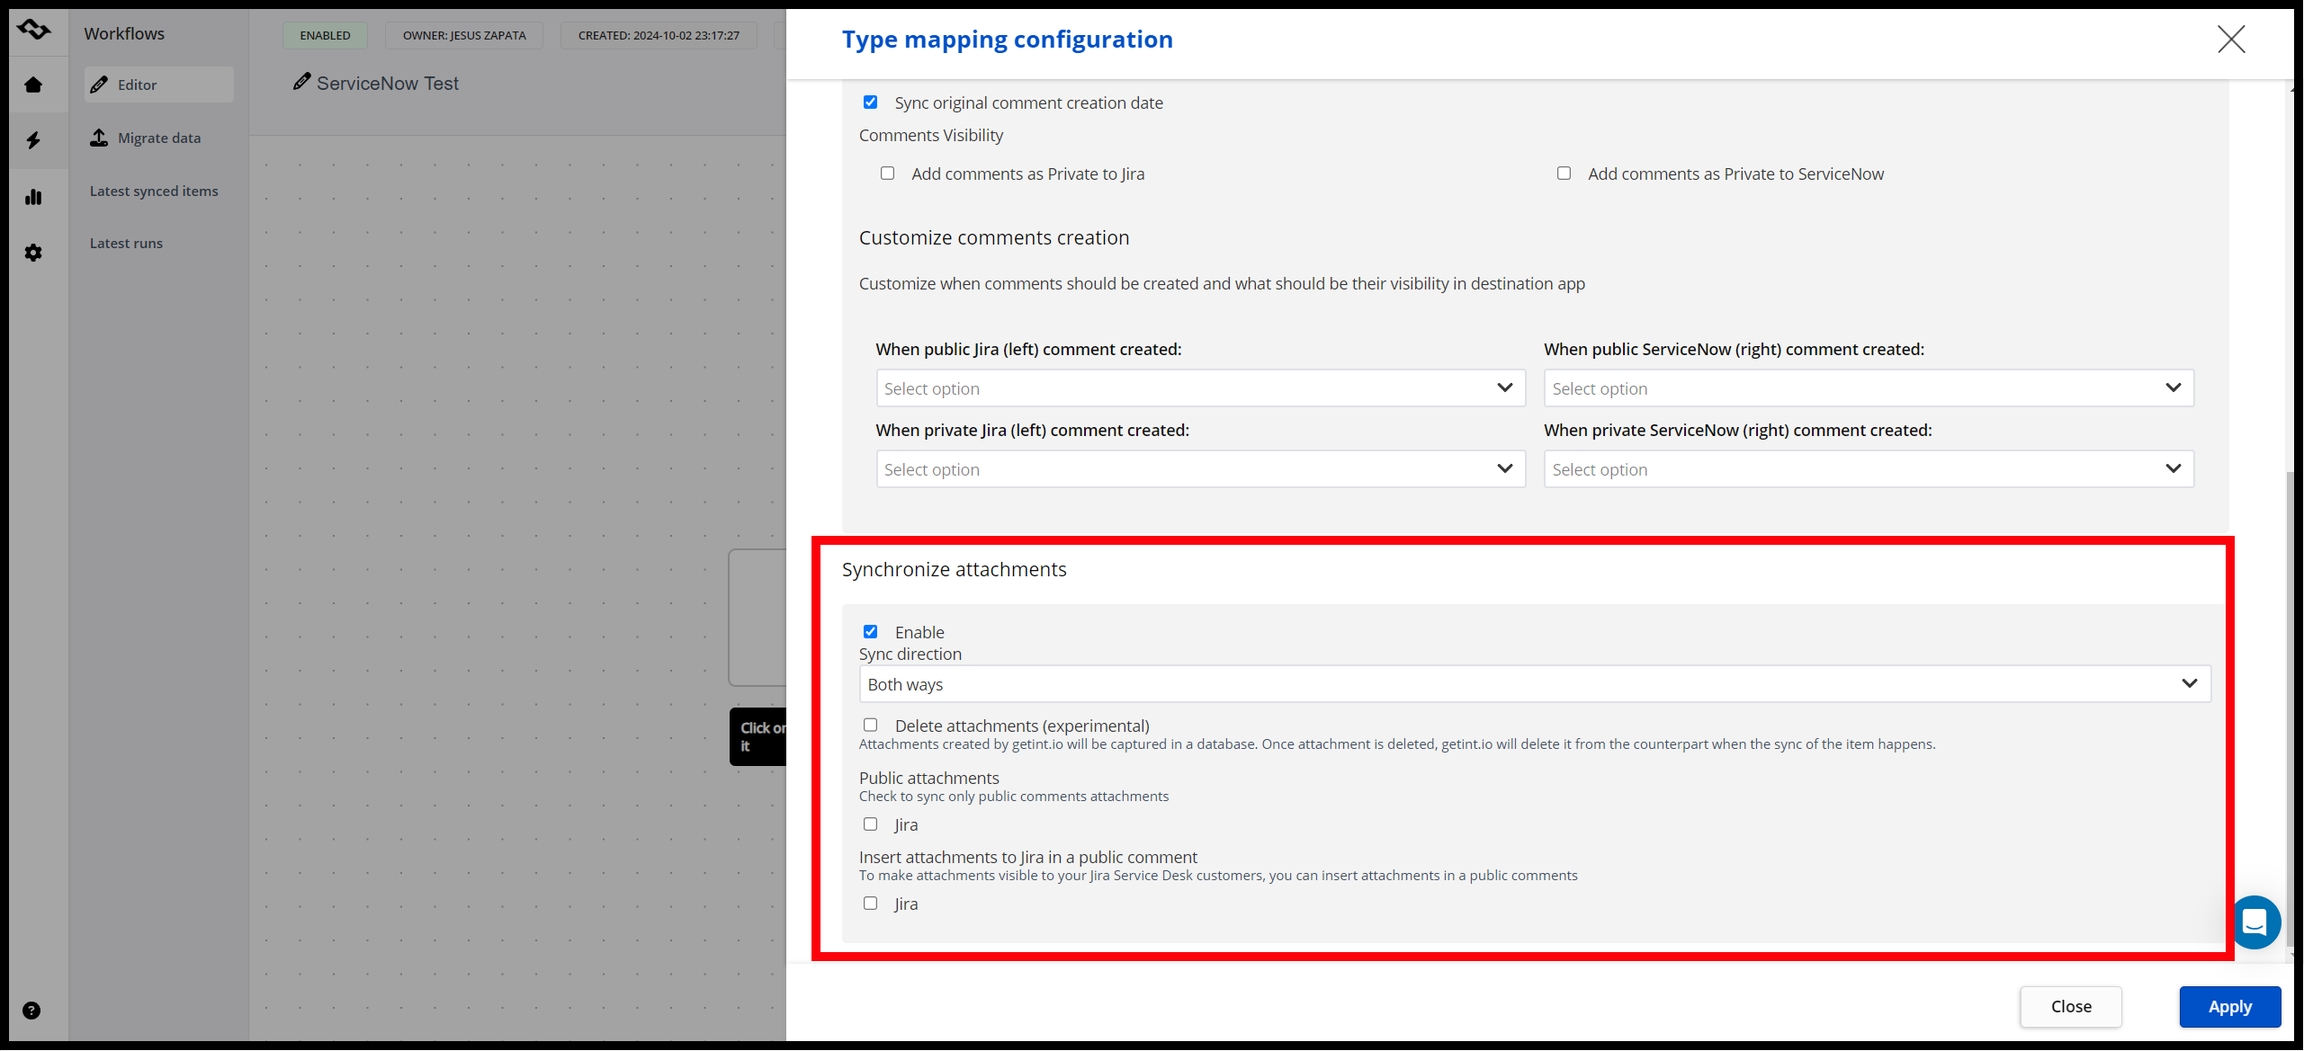Click the getint logo icon
The width and height of the screenshot is (2304, 1051).
(x=34, y=30)
